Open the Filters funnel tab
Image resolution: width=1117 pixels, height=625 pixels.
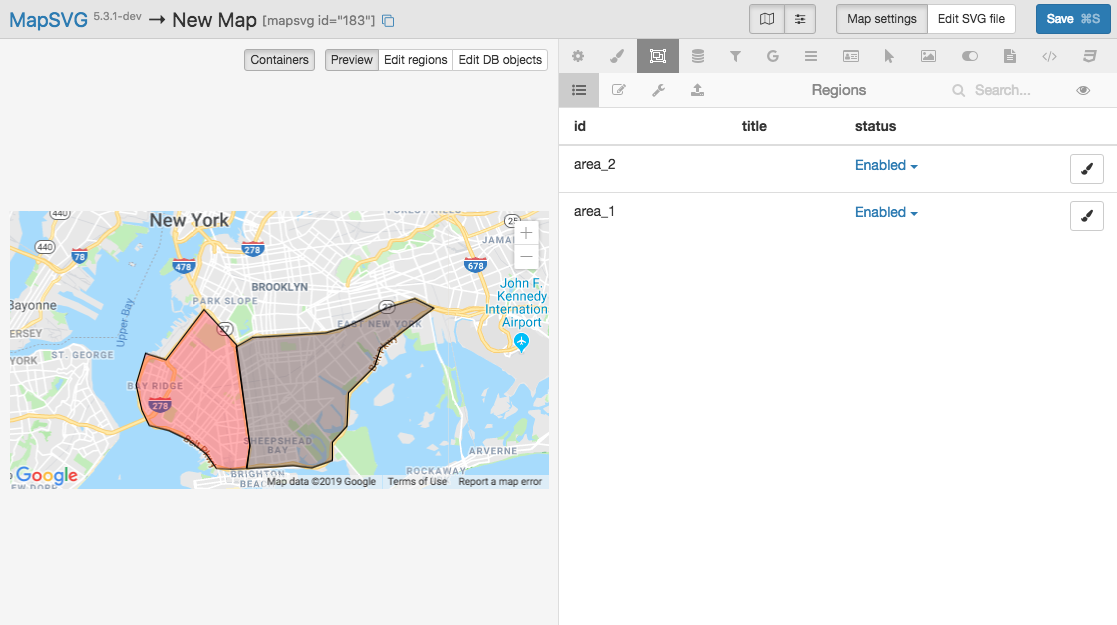[735, 56]
